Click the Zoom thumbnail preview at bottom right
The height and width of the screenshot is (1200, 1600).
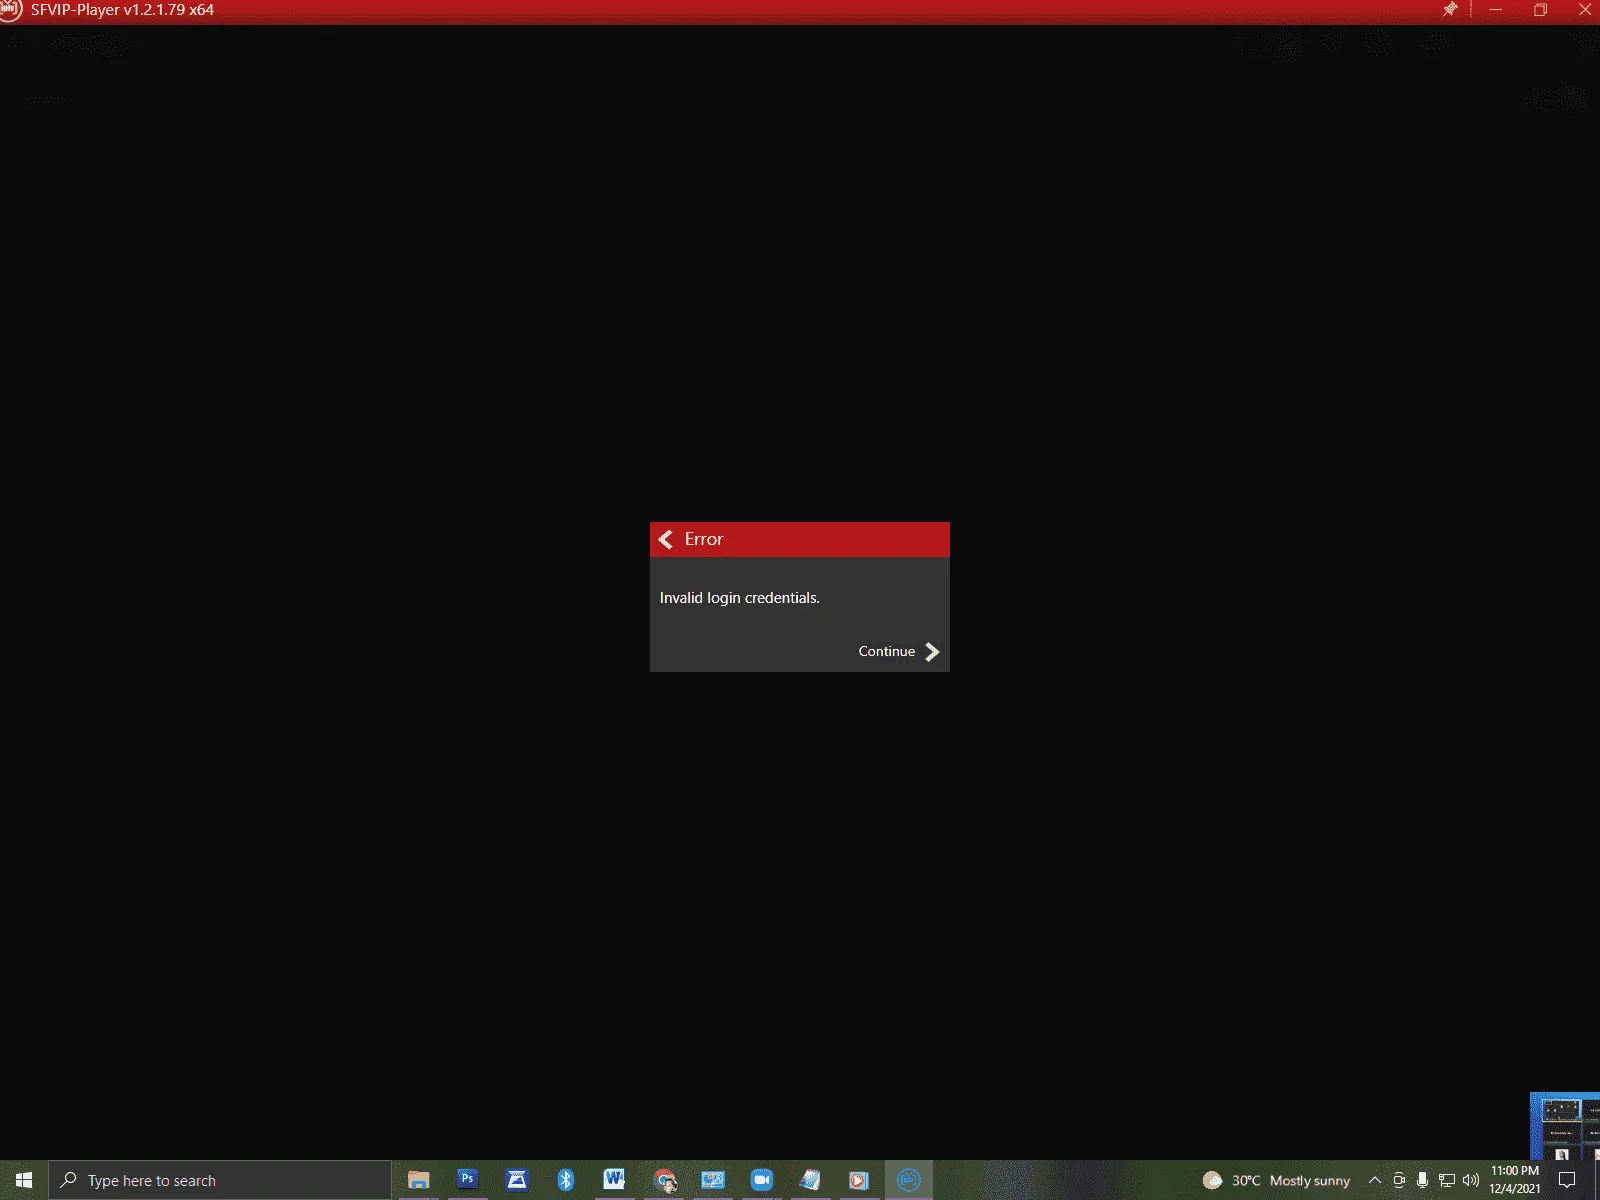[1565, 1126]
